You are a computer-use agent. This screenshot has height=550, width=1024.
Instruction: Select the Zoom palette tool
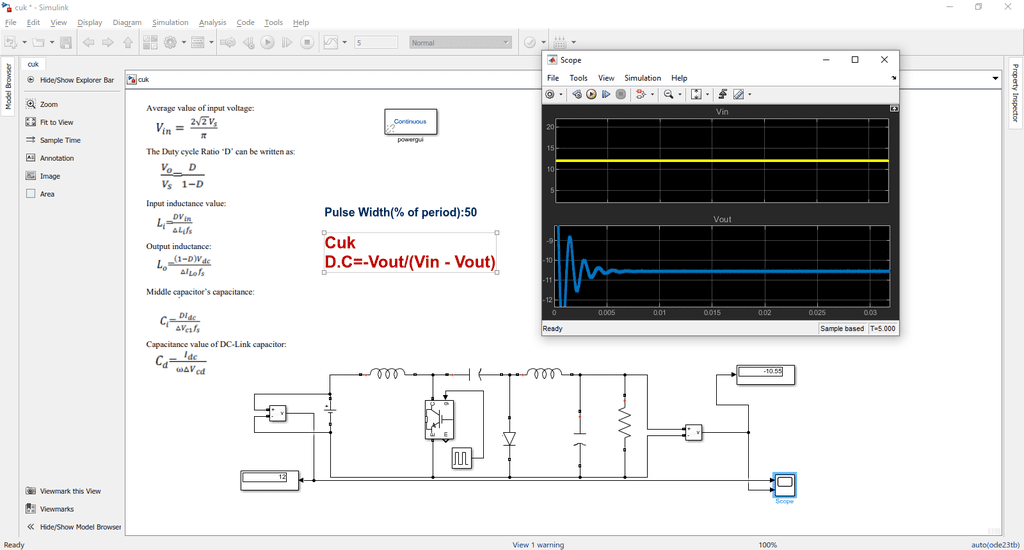click(x=42, y=104)
